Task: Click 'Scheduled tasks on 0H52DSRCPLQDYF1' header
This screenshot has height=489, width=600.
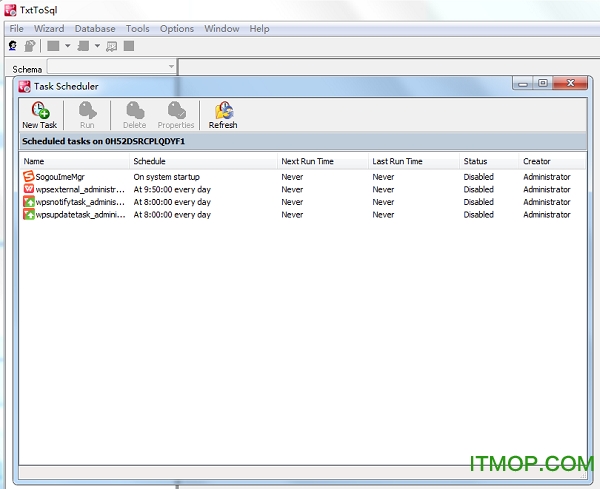Action: click(103, 141)
